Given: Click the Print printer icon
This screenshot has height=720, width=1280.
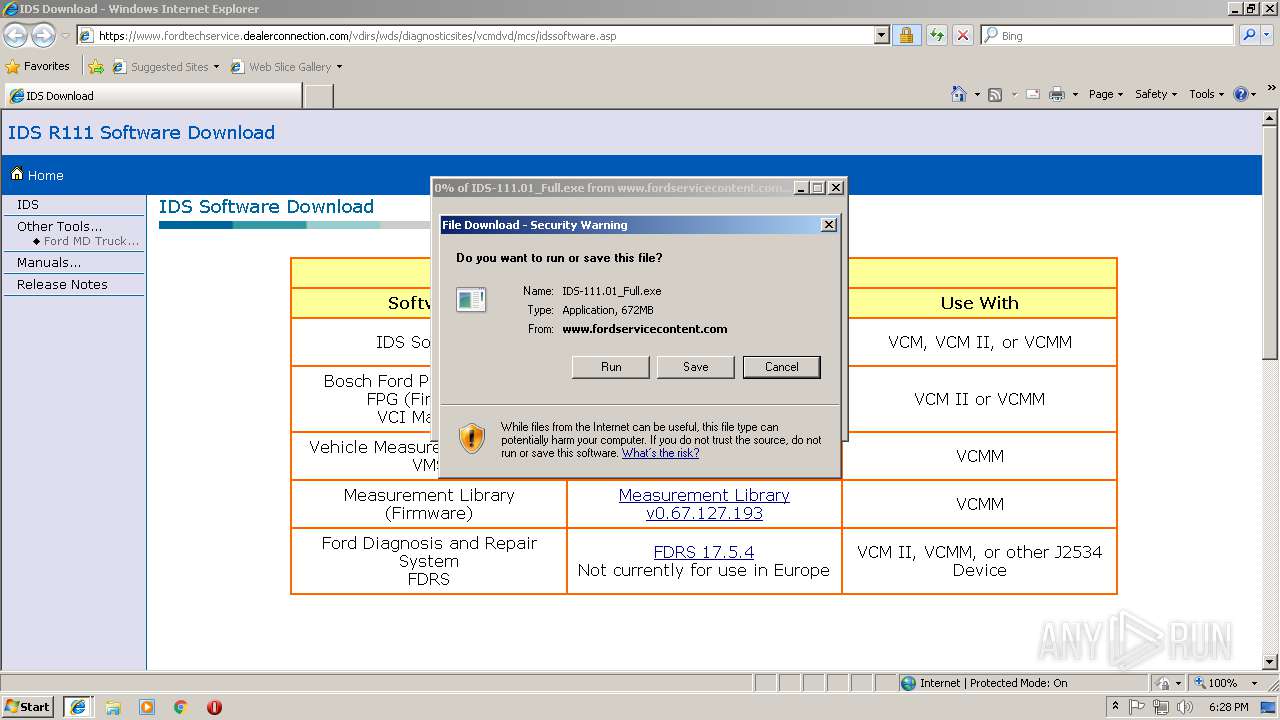Looking at the screenshot, I should 1057,94.
